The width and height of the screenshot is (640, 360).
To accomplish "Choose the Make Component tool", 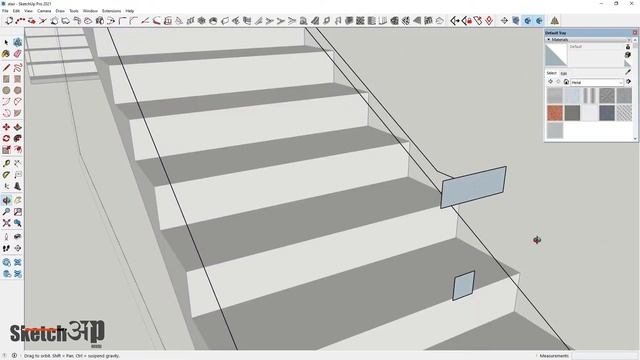I will [x=18, y=42].
